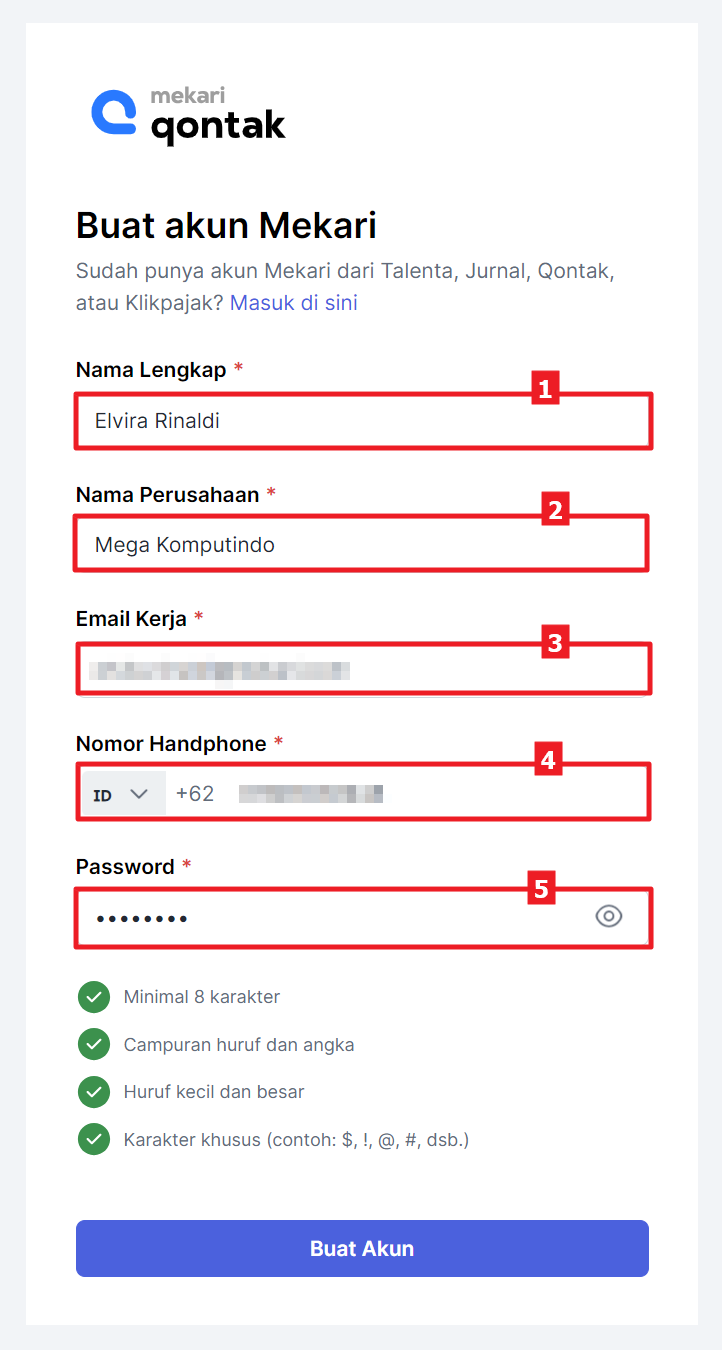Click the checkmark beside 'Huruf kecil dan besar'
The width and height of the screenshot is (722, 1350).
coord(93,1092)
